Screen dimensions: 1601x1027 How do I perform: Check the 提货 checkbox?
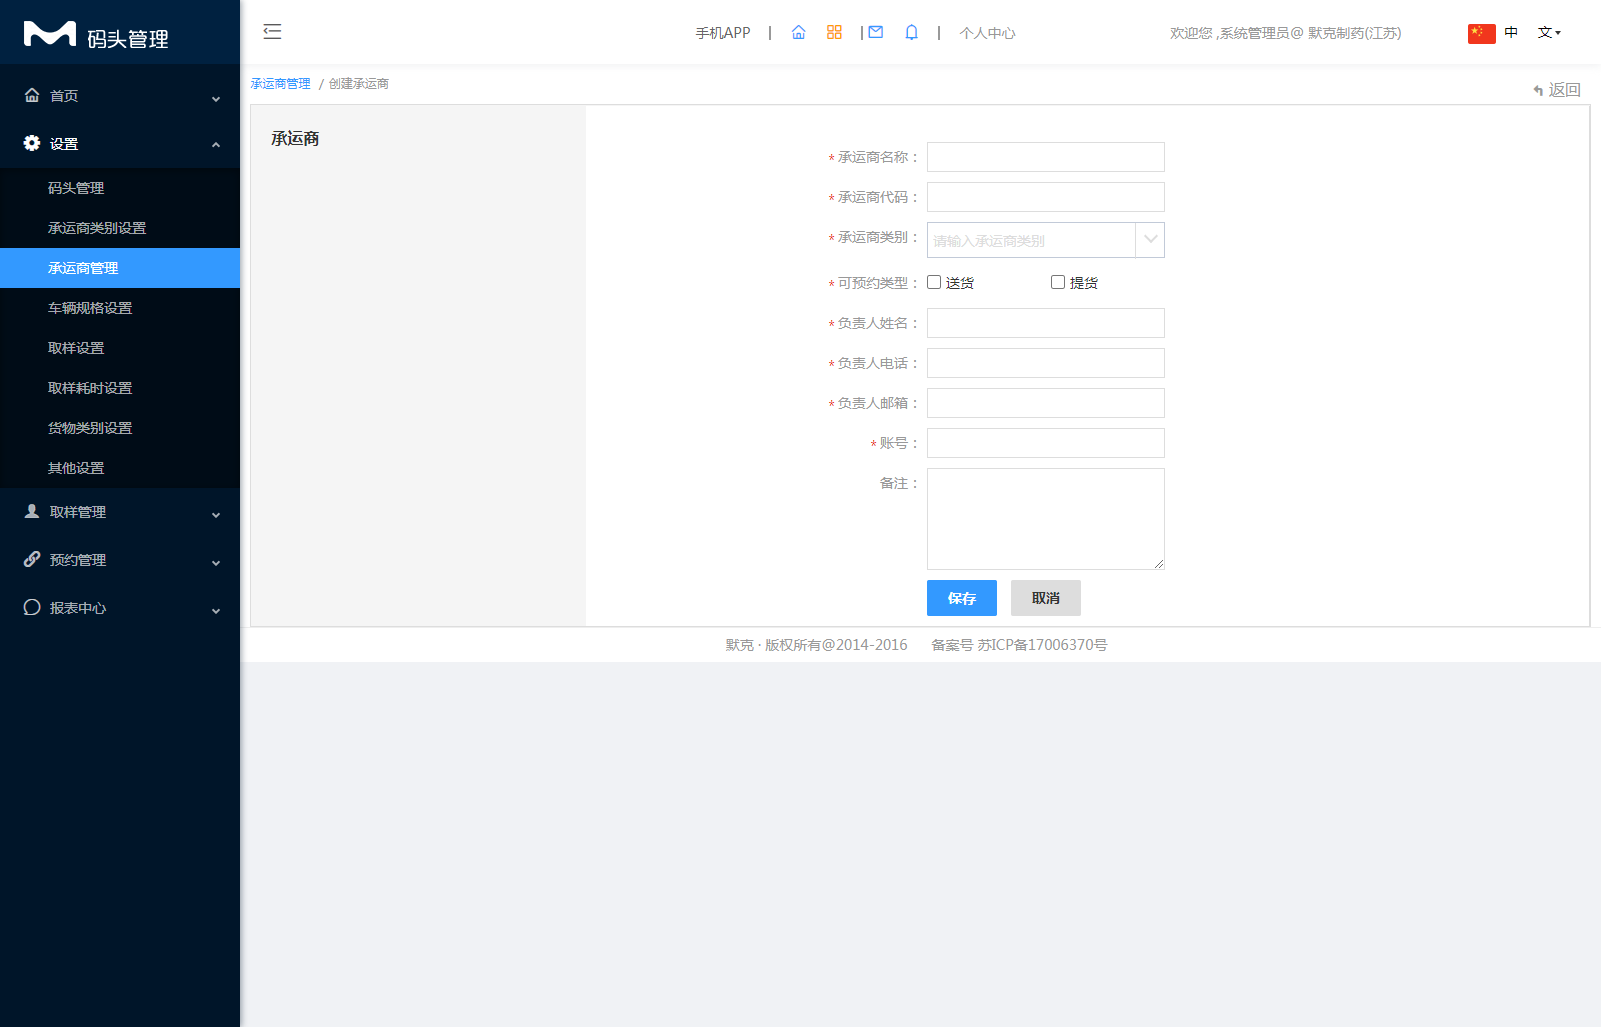[x=1058, y=282]
